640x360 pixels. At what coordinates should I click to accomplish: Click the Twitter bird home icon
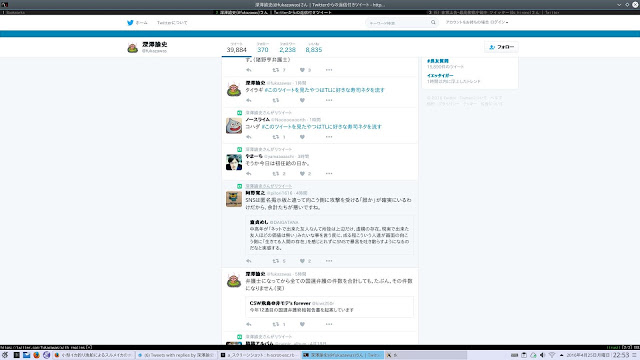click(x=130, y=23)
